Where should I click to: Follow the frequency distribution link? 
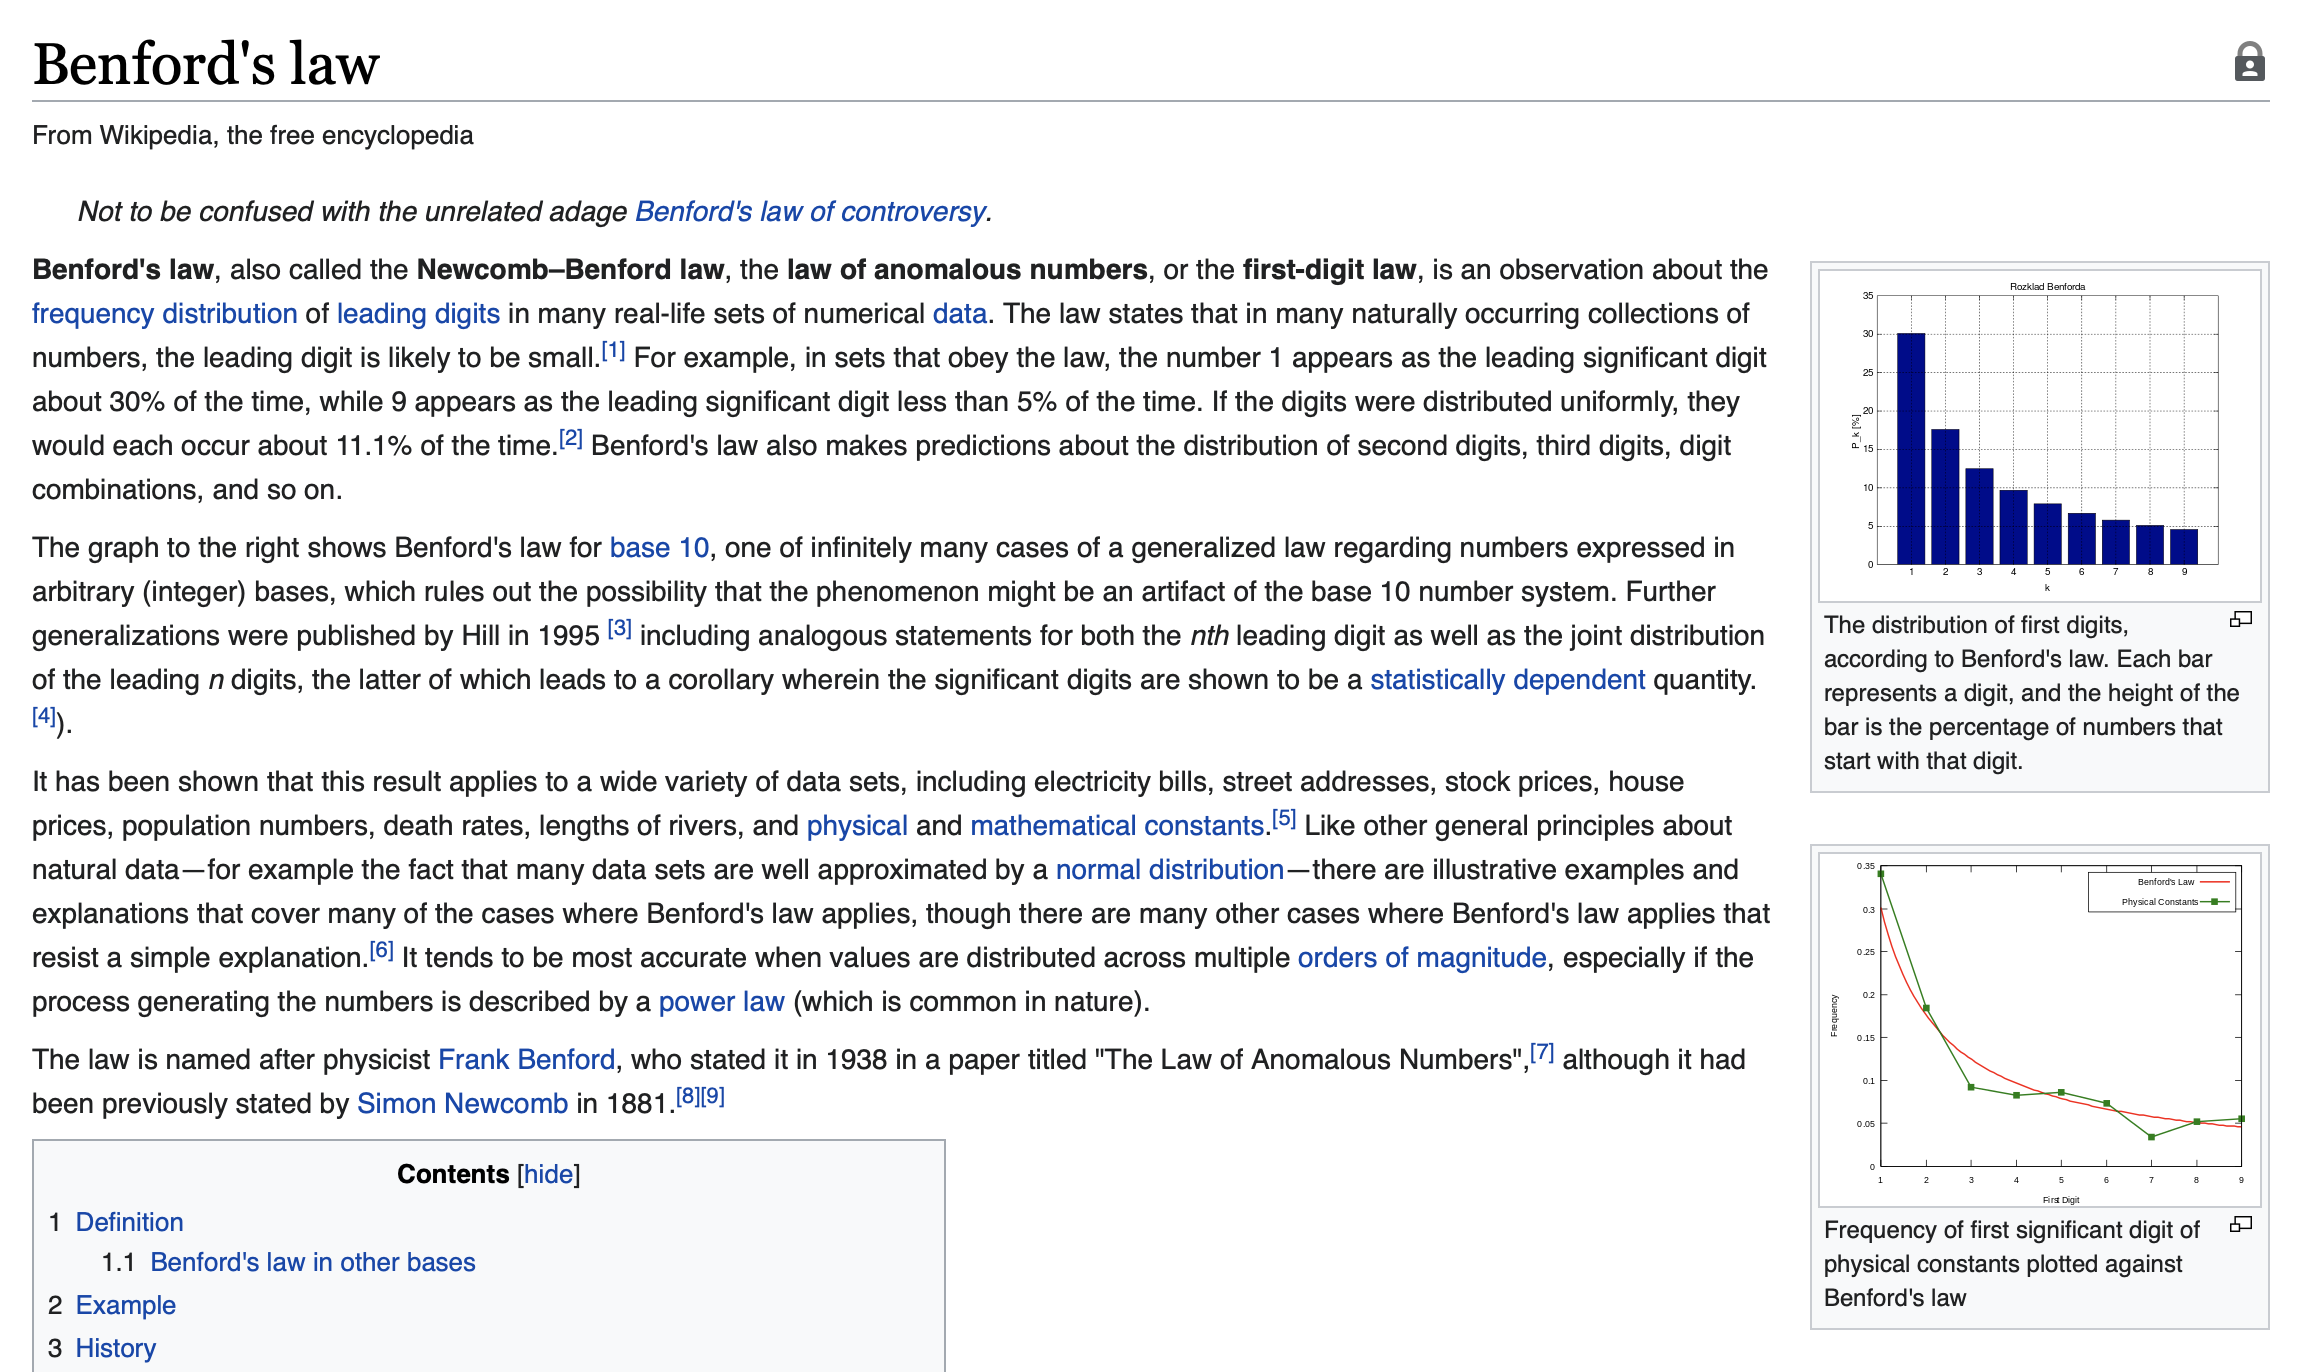165,314
